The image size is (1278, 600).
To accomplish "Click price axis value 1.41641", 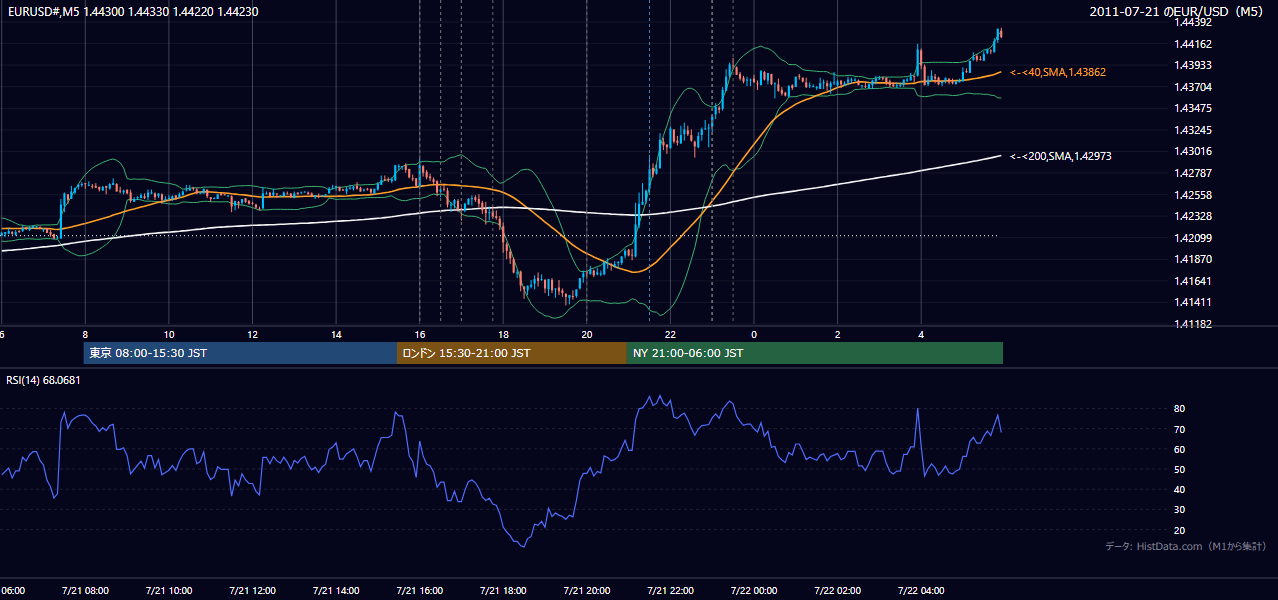I will tap(1193, 281).
